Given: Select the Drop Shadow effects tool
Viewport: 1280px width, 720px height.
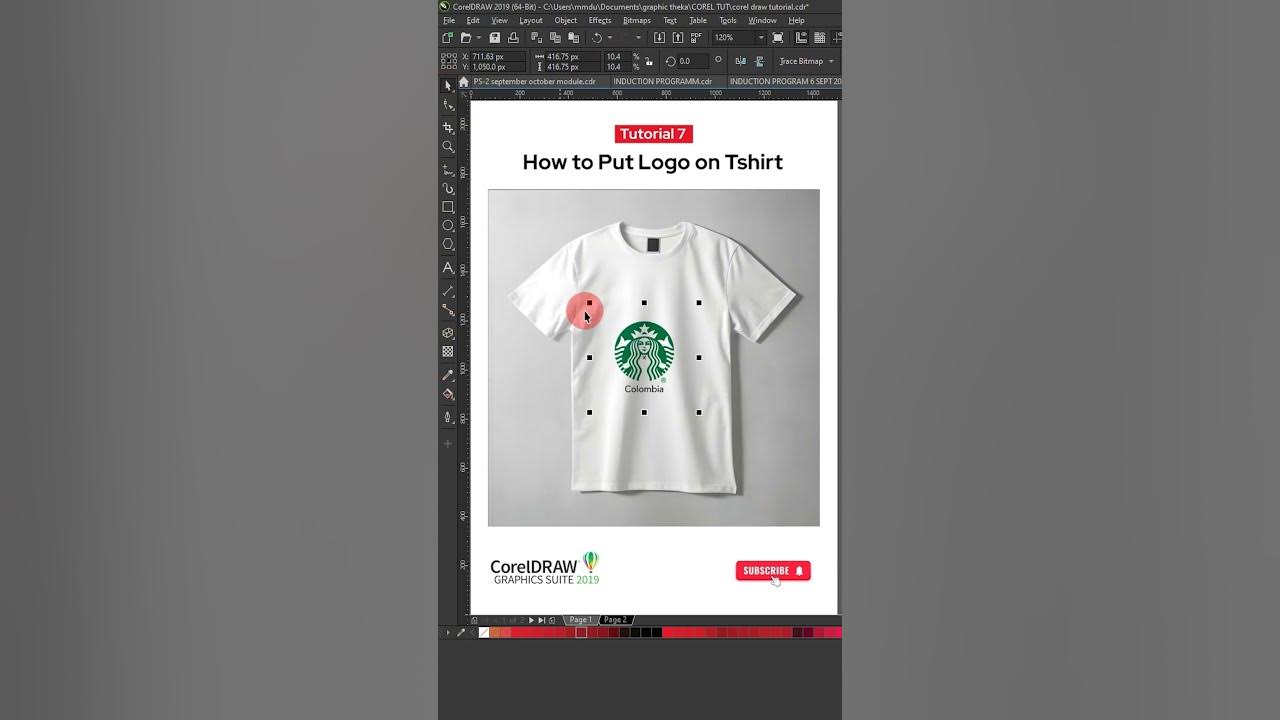Looking at the screenshot, I should click(448, 333).
